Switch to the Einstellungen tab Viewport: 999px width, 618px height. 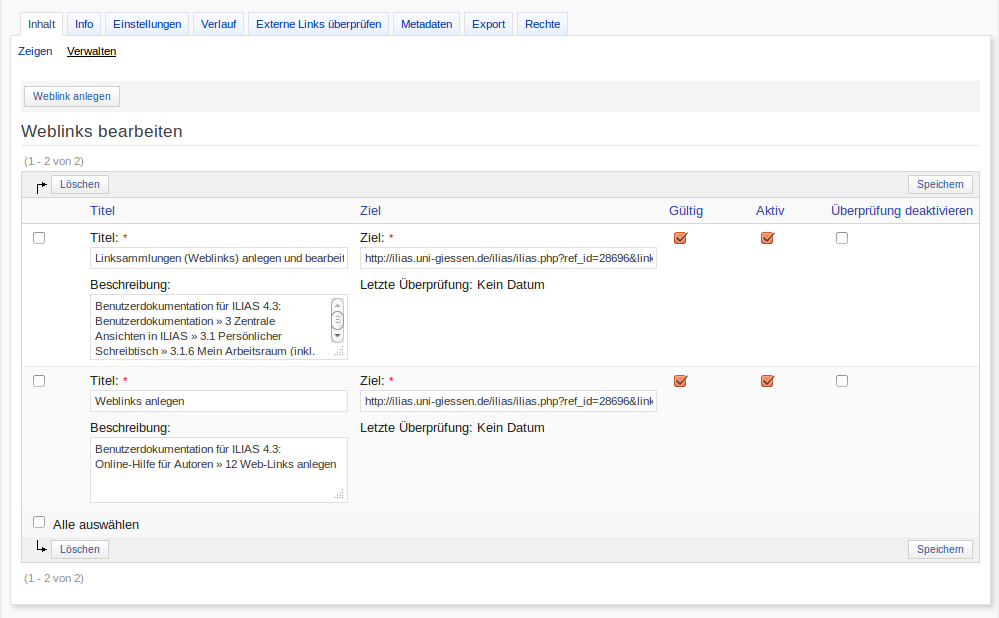(x=147, y=24)
